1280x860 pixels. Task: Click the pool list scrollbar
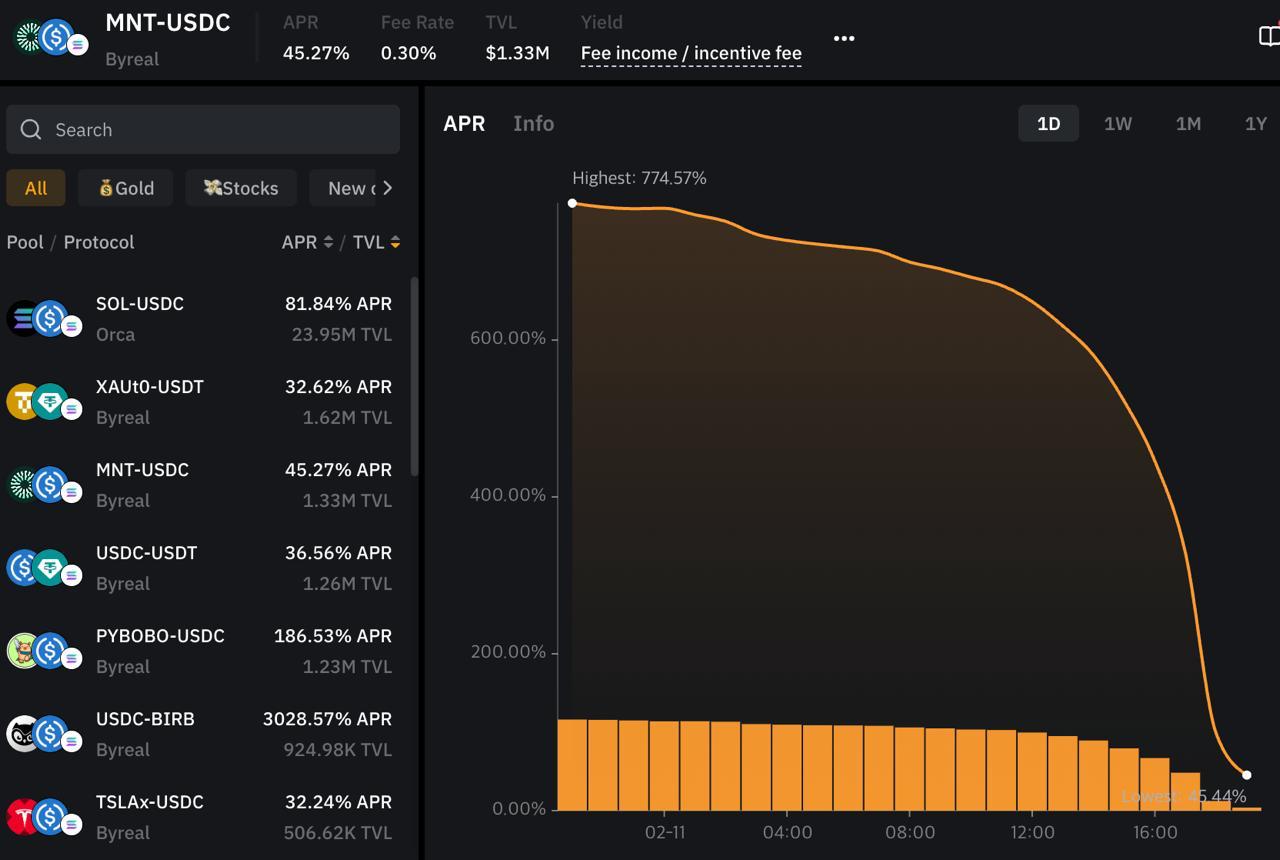pos(414,380)
